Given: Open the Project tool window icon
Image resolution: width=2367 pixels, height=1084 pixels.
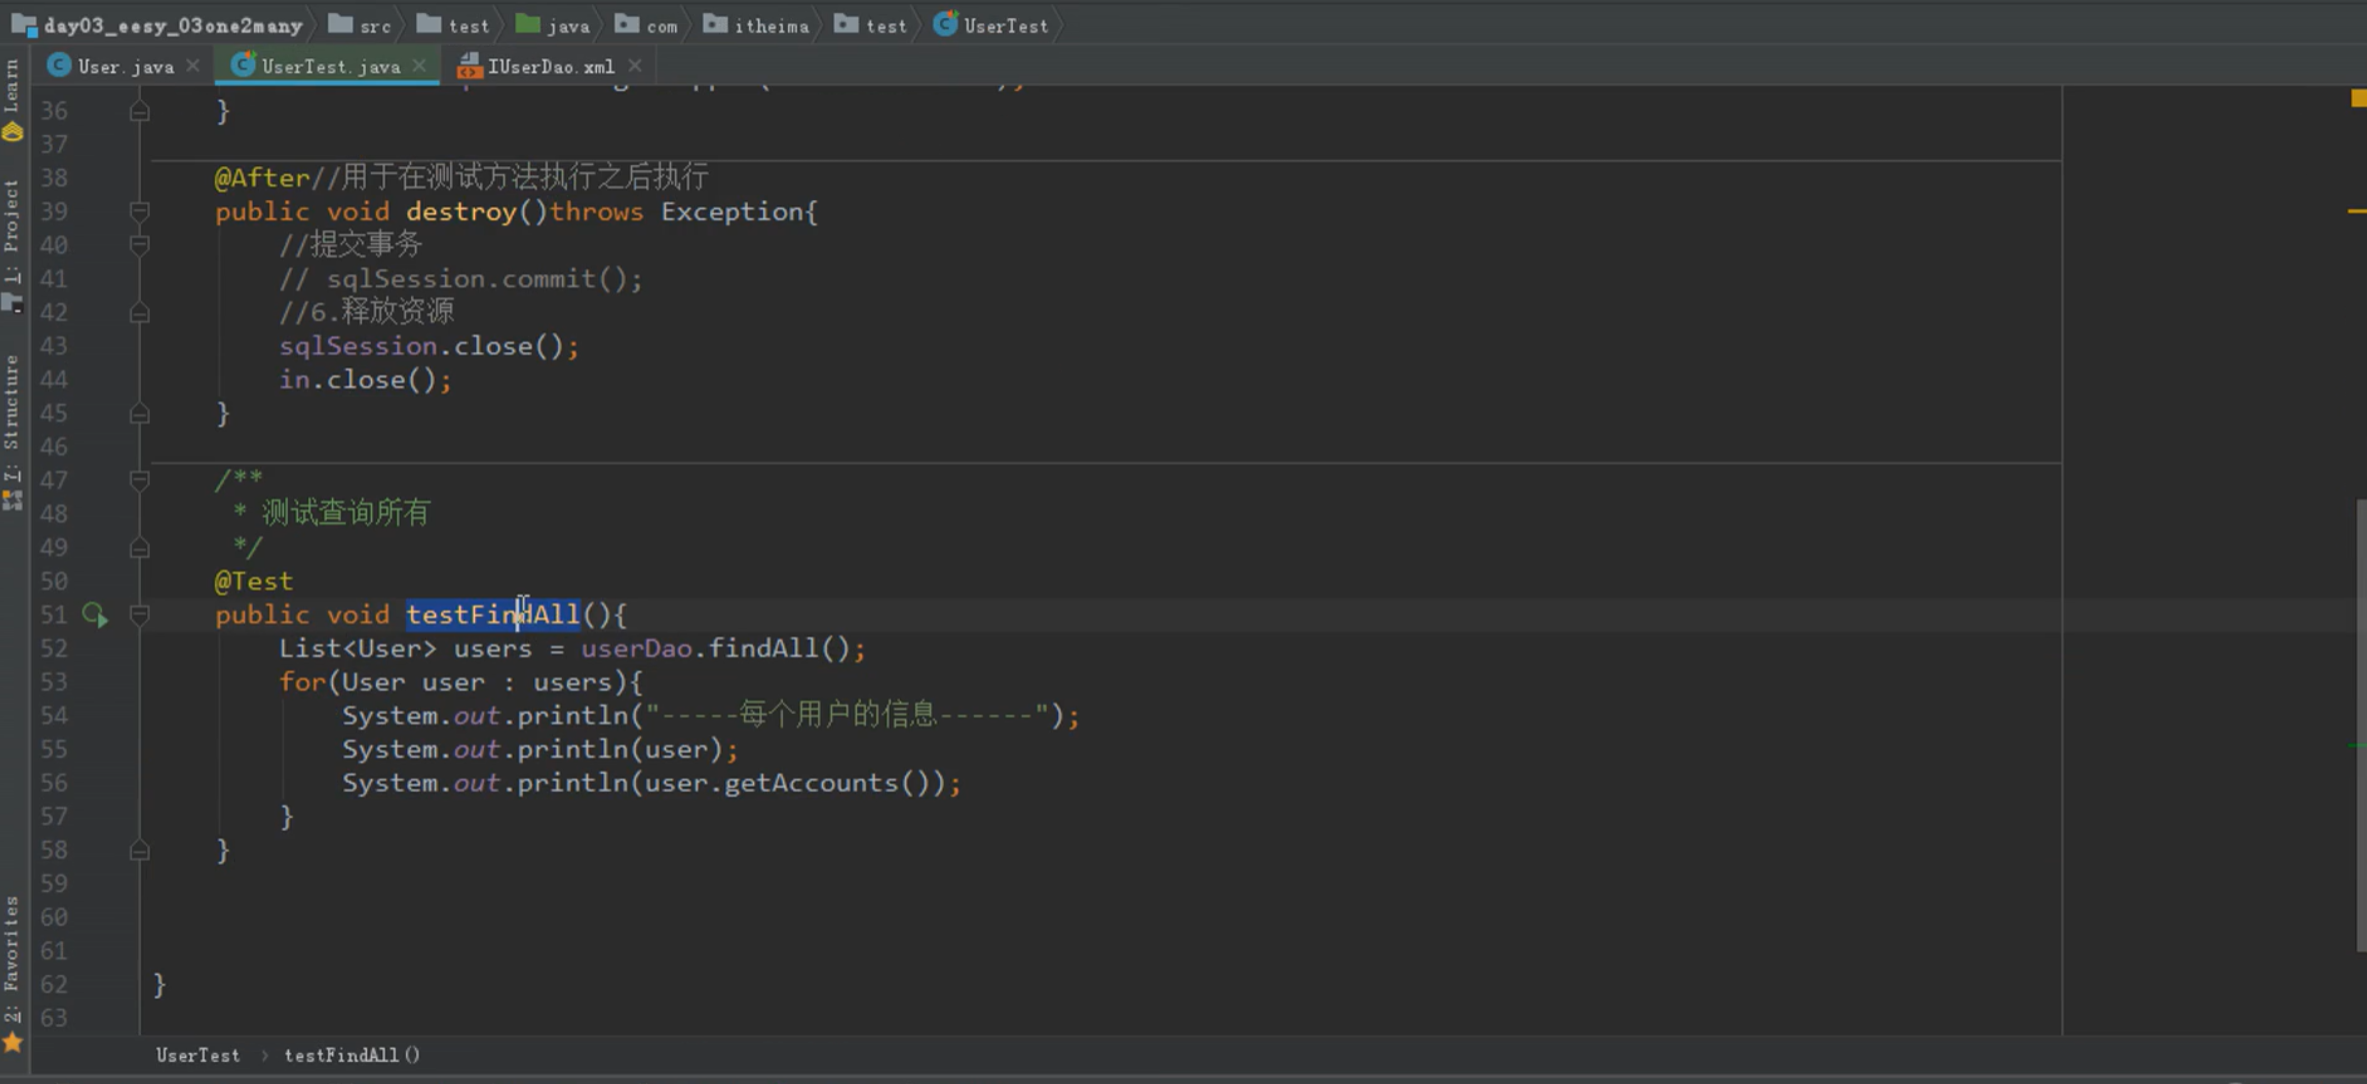Looking at the screenshot, I should click(x=12, y=302).
